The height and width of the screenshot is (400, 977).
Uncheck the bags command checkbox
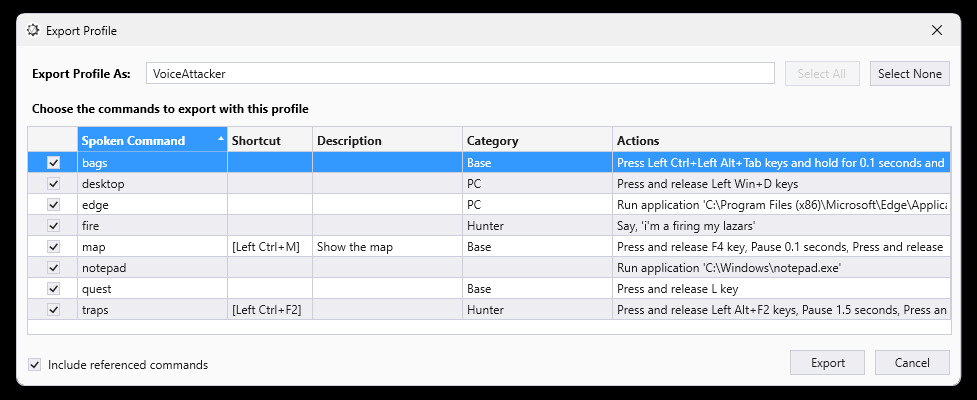54,163
